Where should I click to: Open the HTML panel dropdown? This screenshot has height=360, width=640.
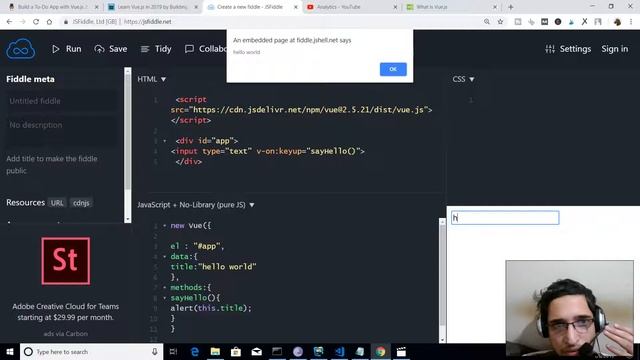[x=152, y=79]
